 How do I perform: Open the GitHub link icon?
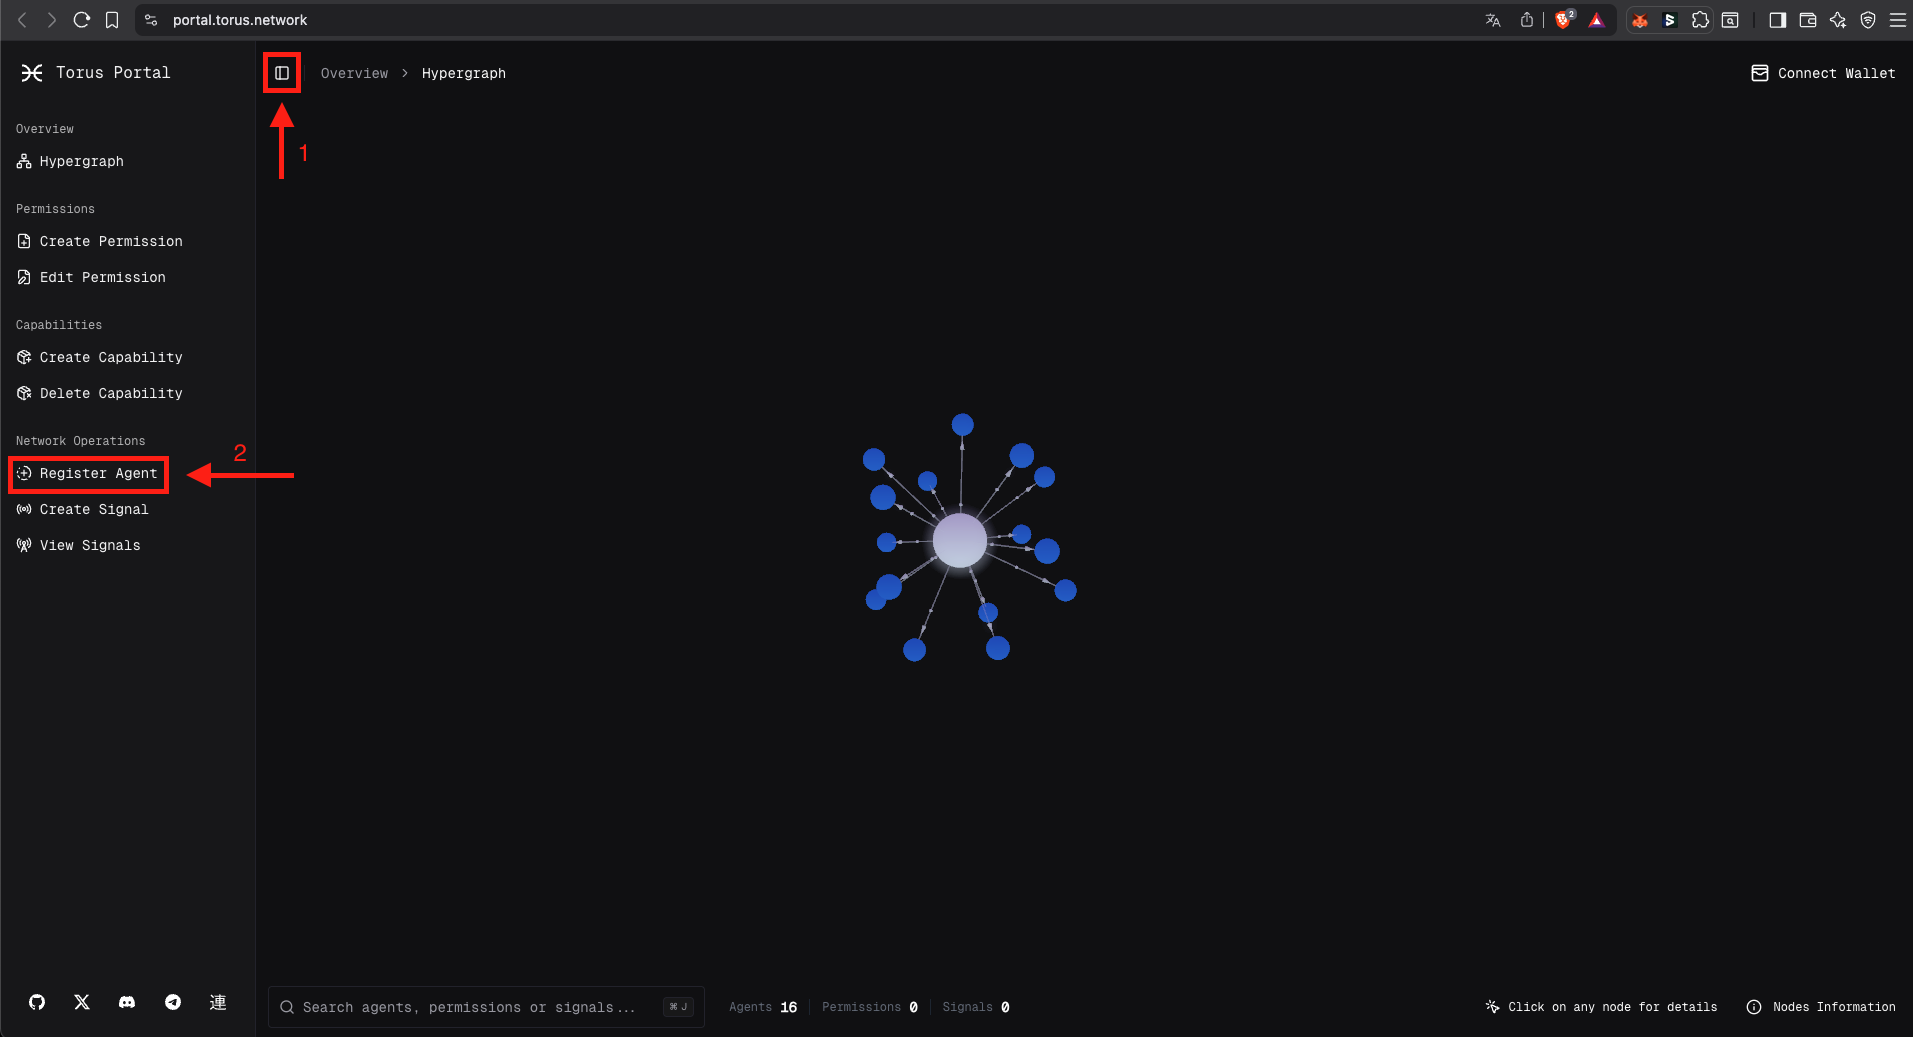pos(37,1002)
